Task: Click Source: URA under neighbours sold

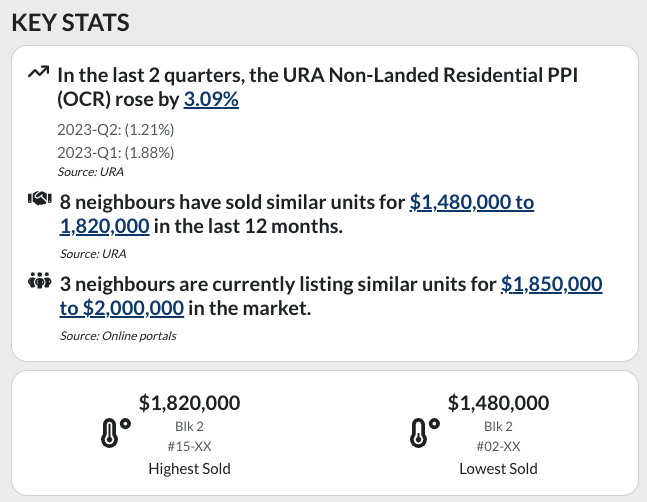Action: click(x=93, y=254)
